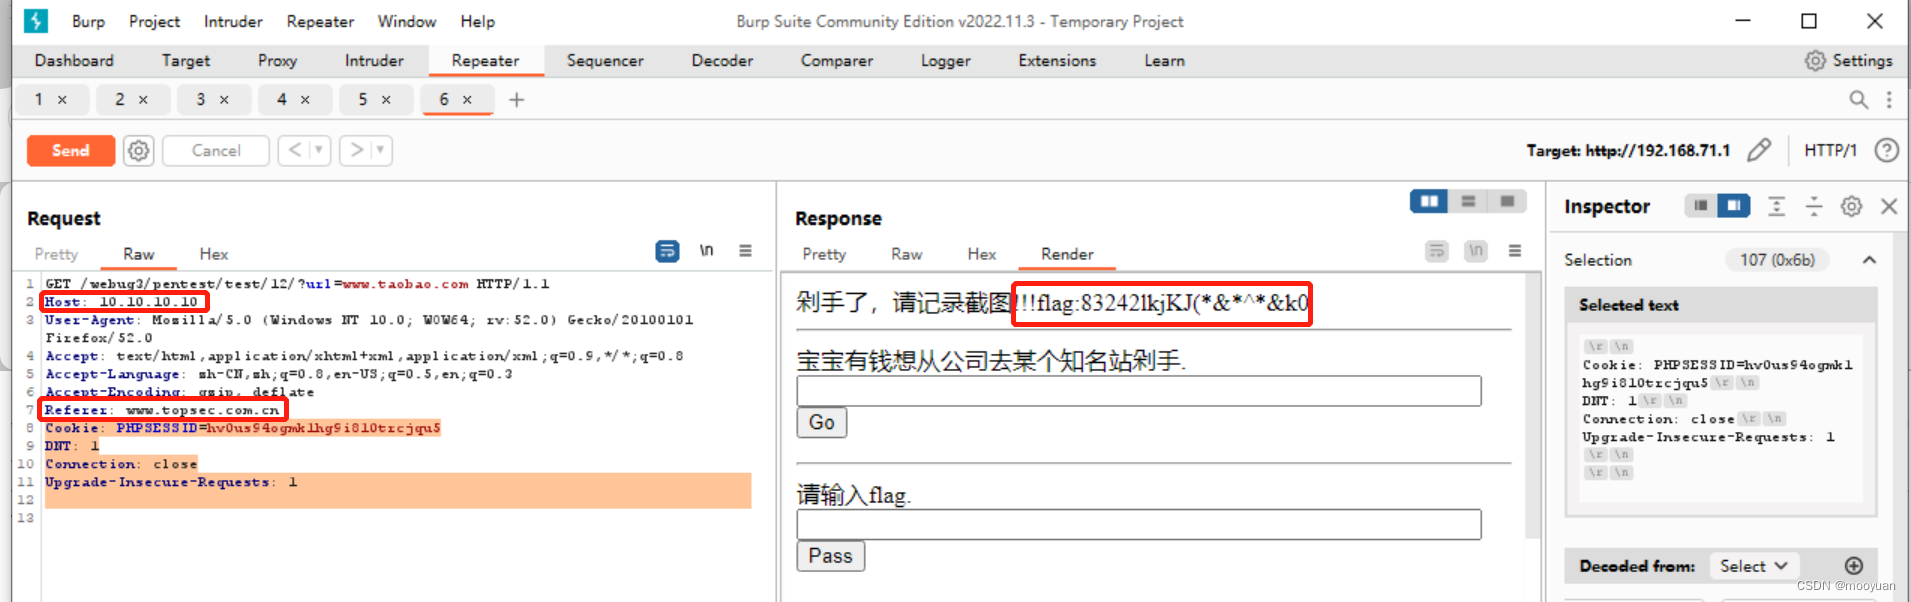
Task: Open the Project menu
Action: click(x=154, y=21)
